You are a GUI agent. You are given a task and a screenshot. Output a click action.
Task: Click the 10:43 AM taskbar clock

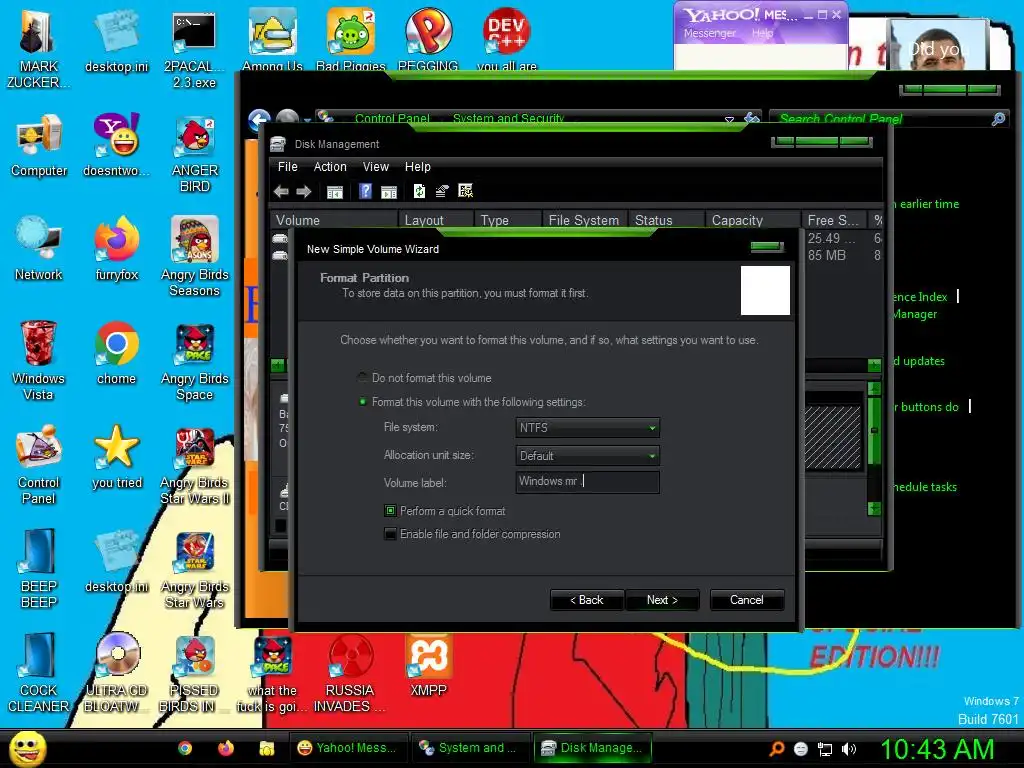pyautogui.click(x=937, y=749)
